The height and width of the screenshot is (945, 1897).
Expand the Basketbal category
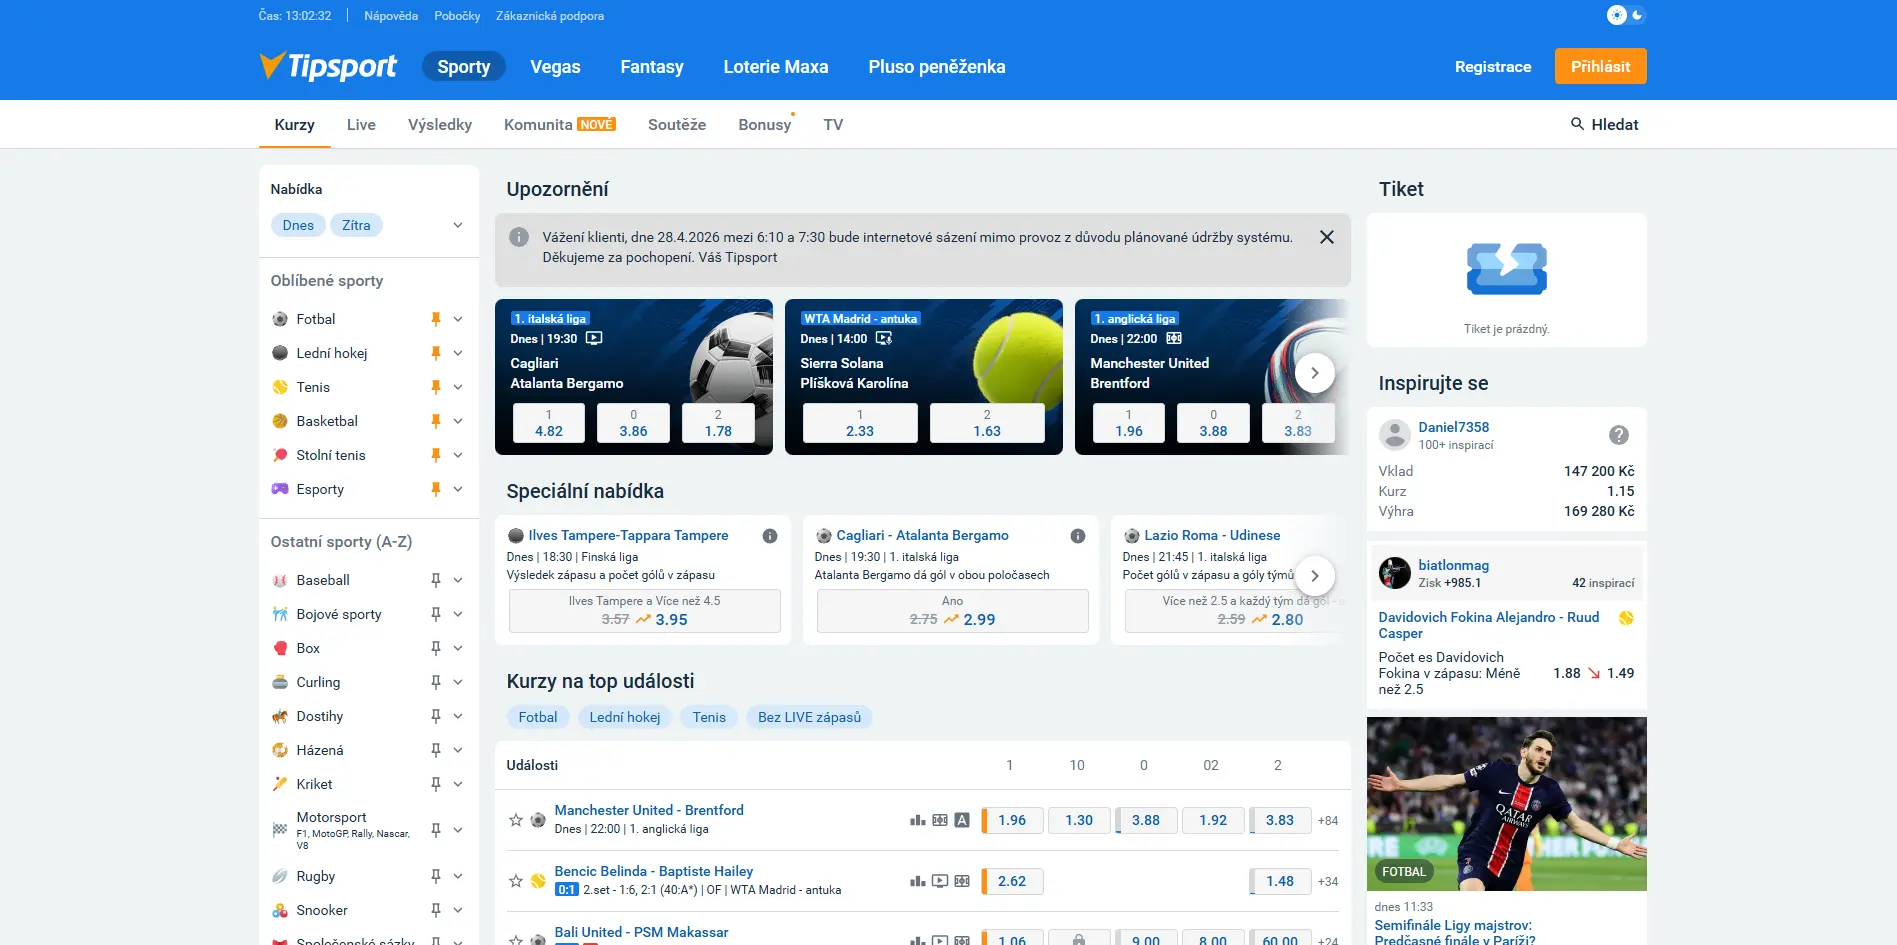458,421
